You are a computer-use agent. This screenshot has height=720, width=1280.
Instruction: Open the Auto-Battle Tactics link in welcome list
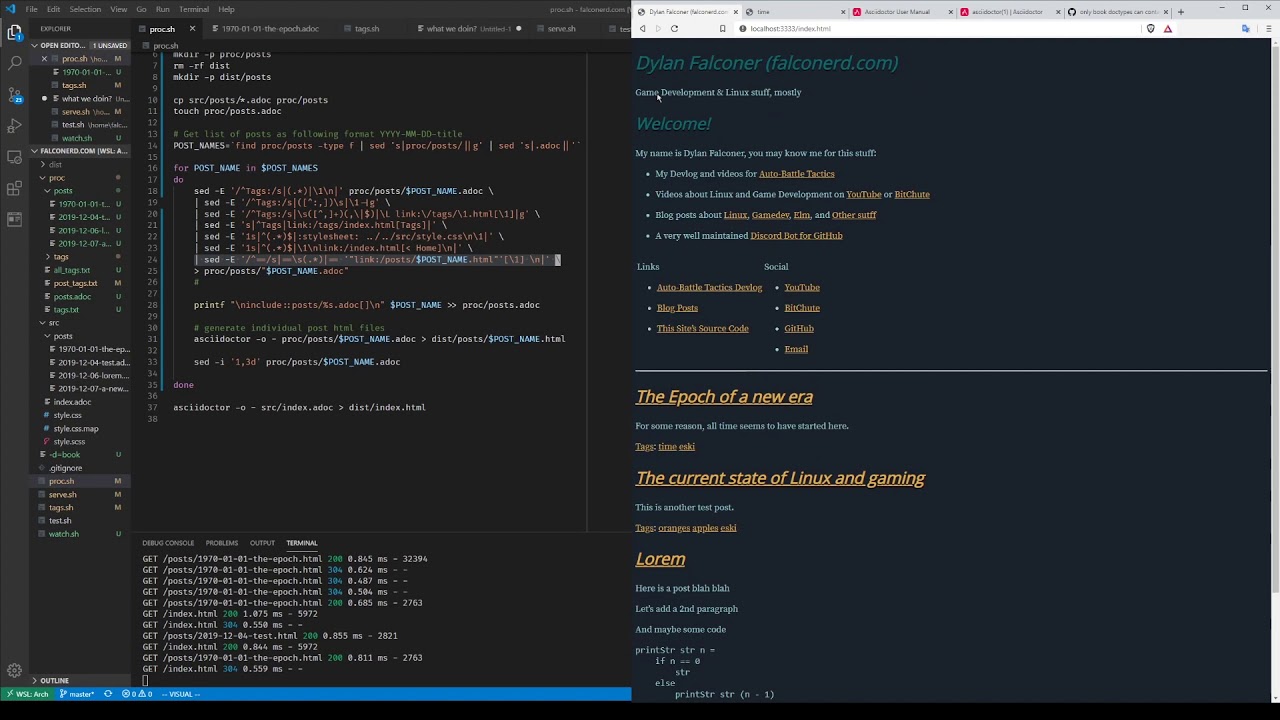click(x=796, y=174)
